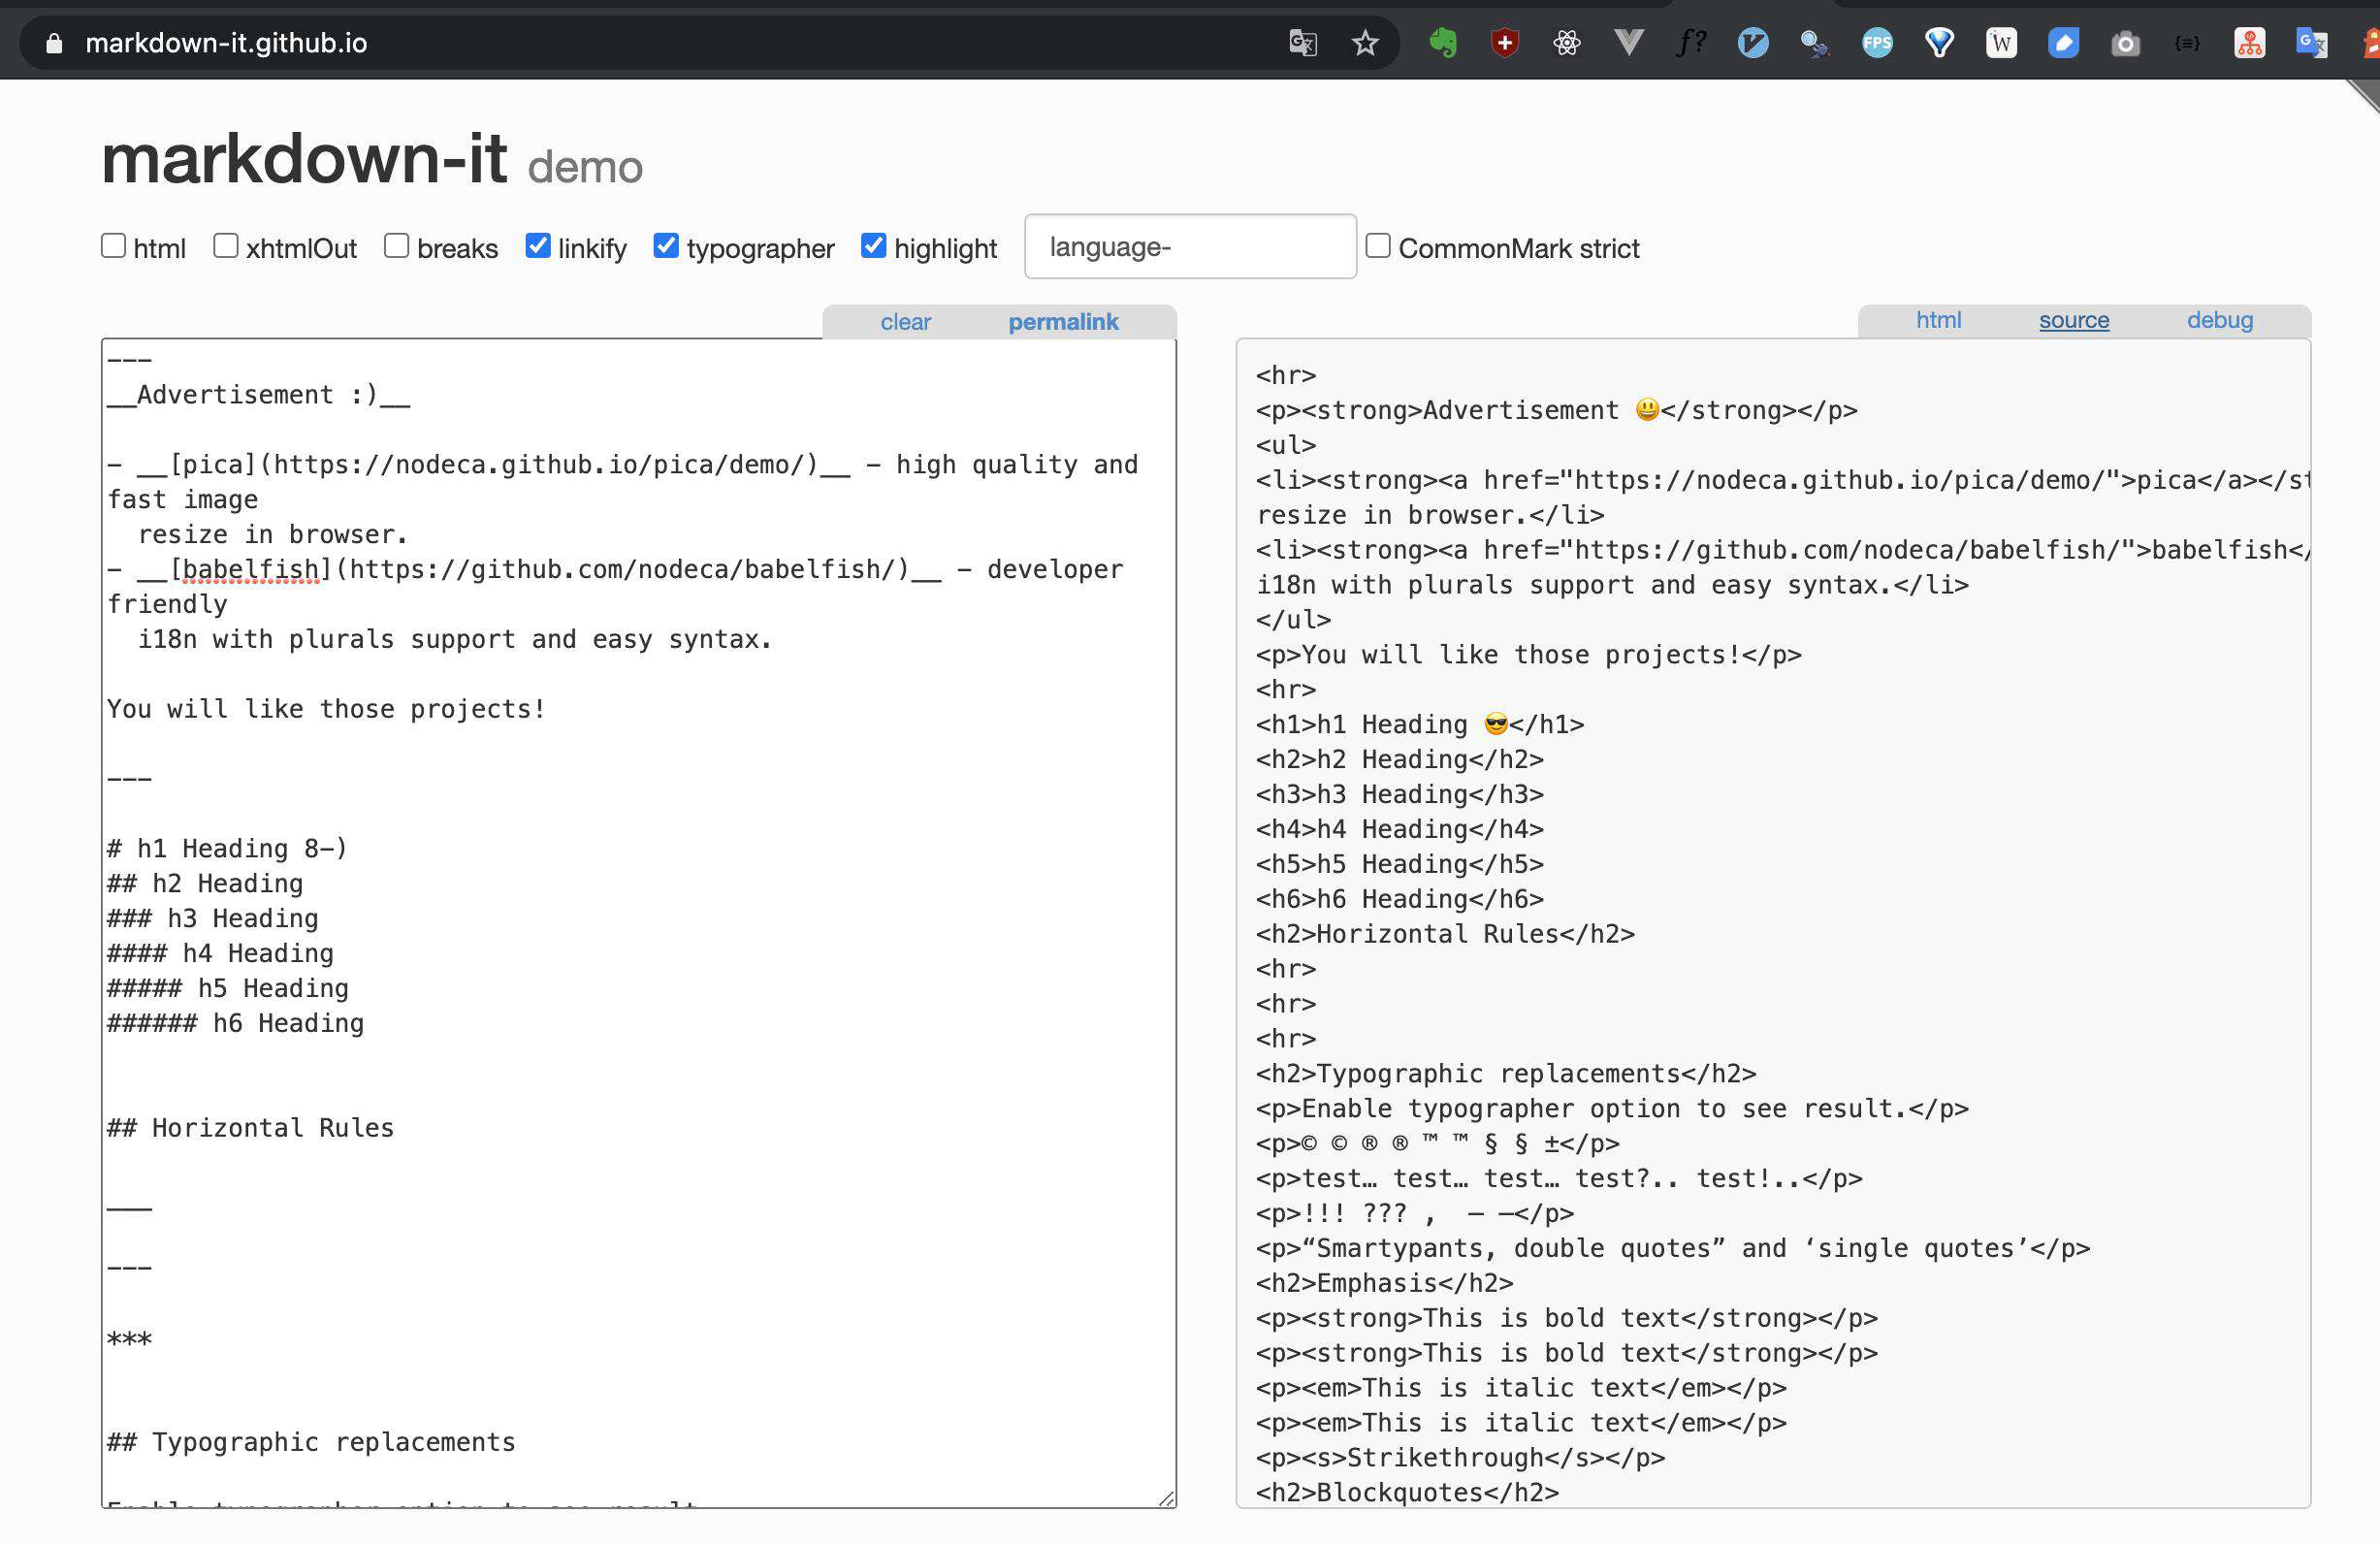Enable CommonMark strict mode

point(1378,245)
